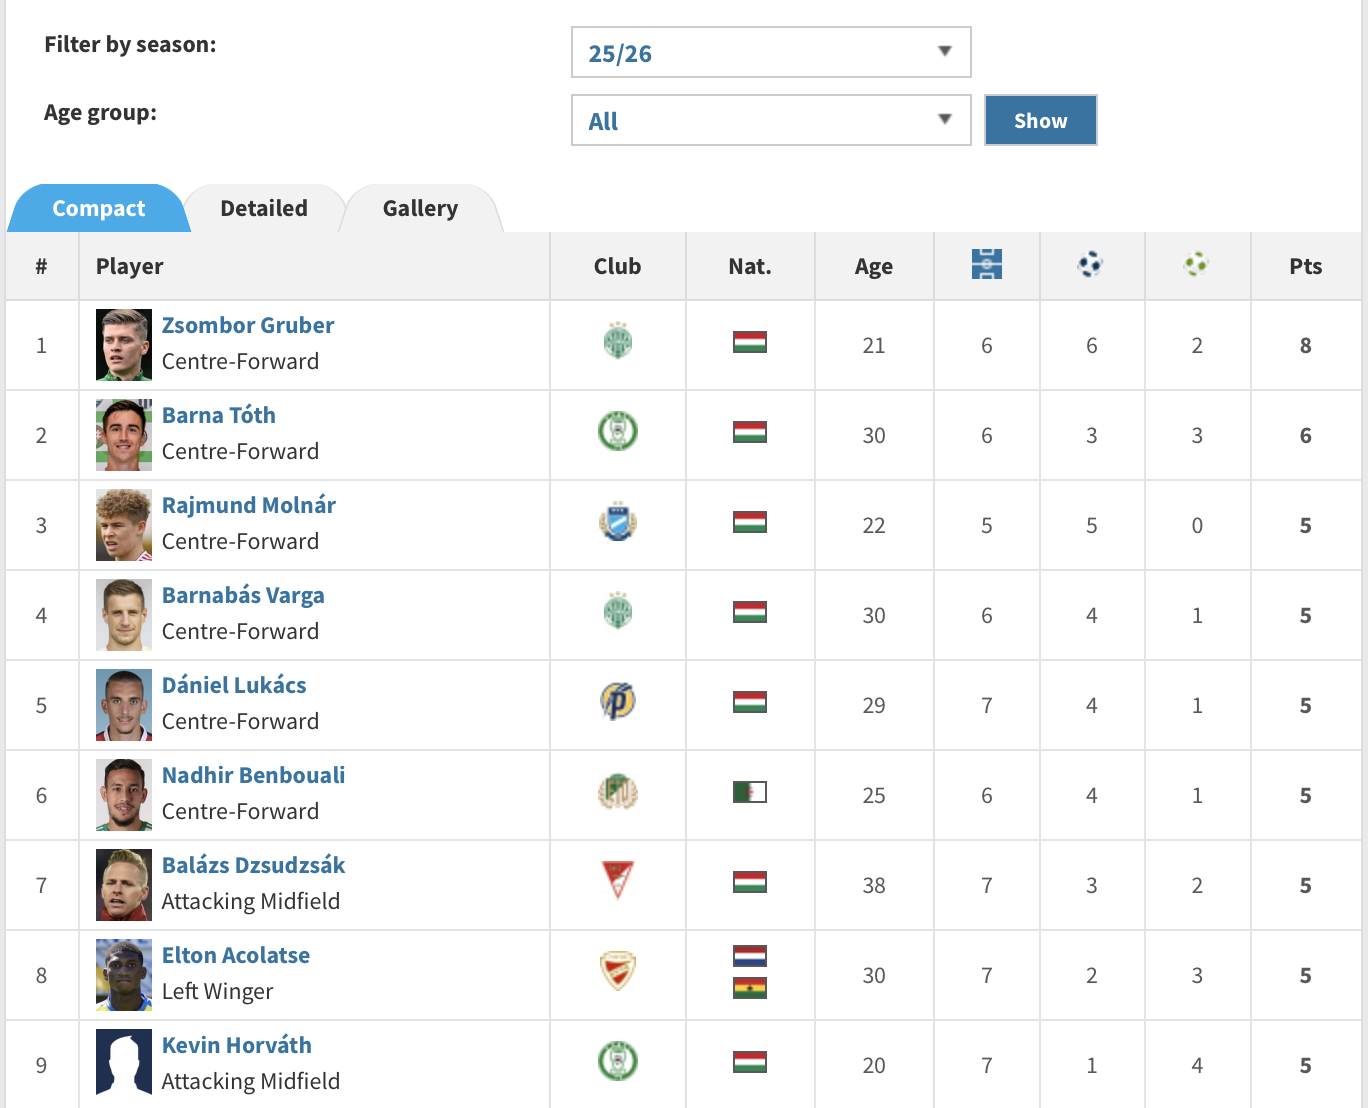The height and width of the screenshot is (1108, 1368).
Task: Click Zsombor Gruber's portrait thumbnail
Action: [124, 345]
